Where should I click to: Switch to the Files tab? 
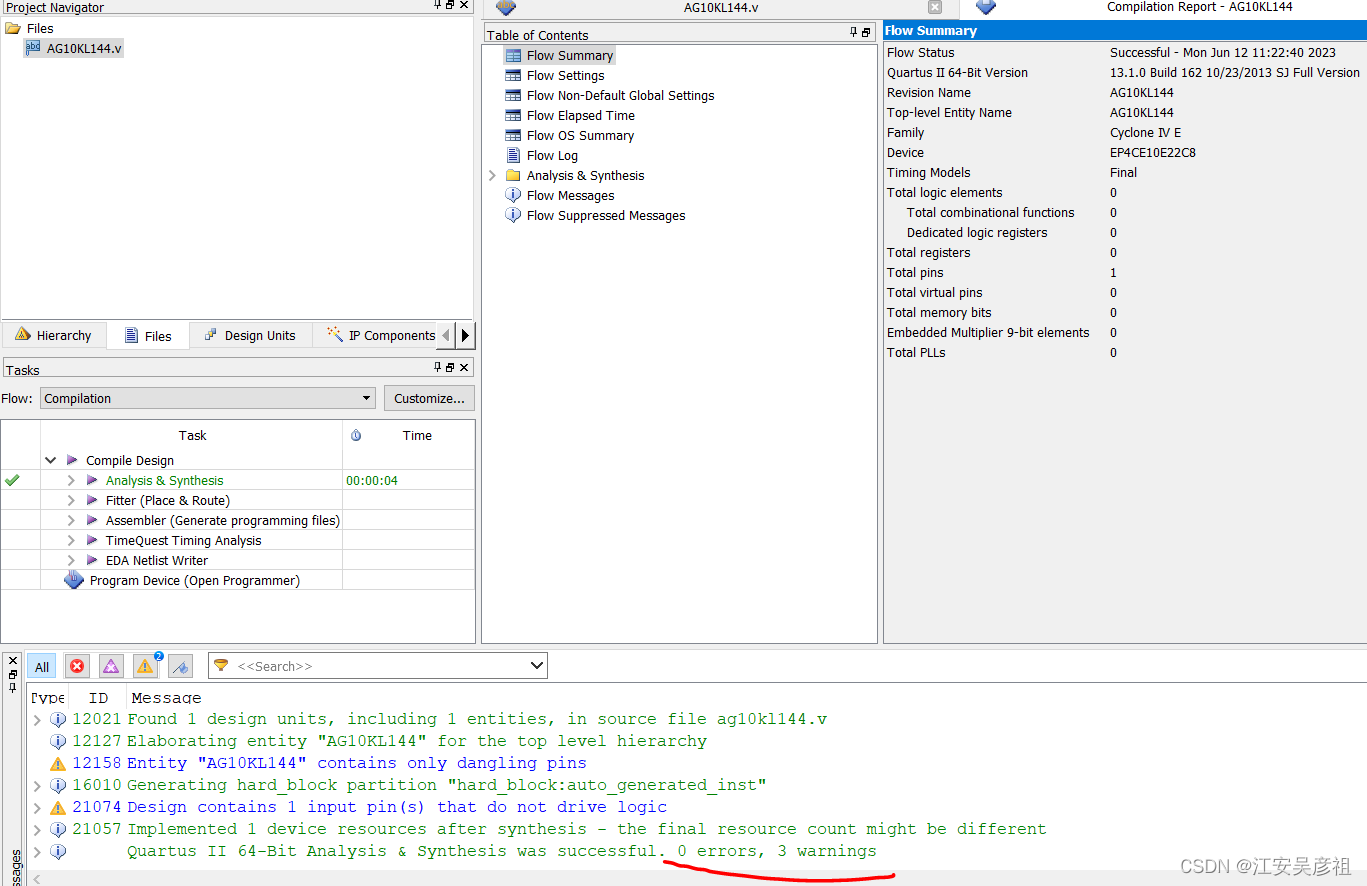[148, 336]
